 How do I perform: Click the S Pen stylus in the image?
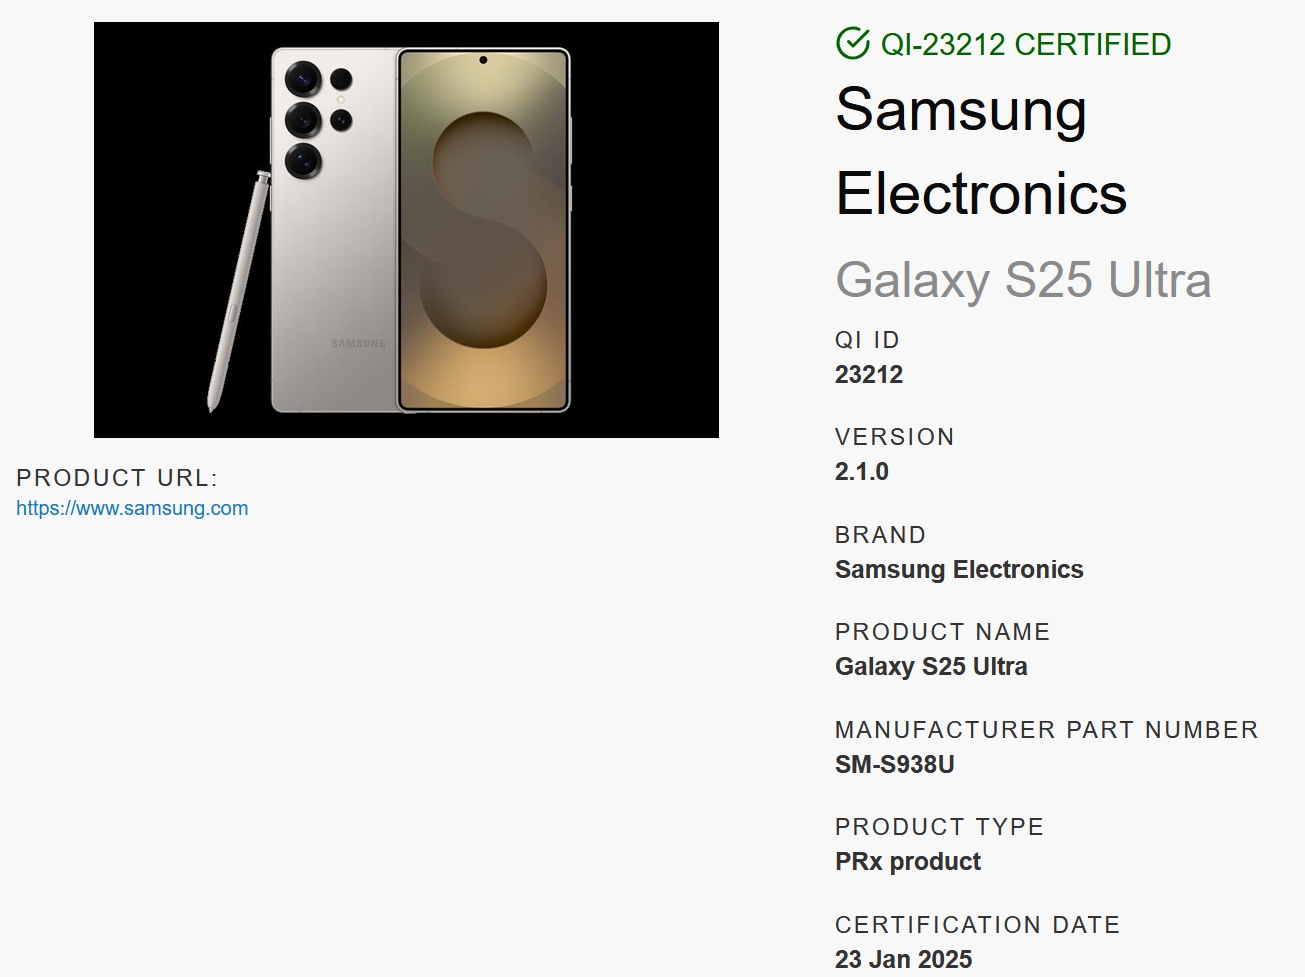pyautogui.click(x=238, y=291)
